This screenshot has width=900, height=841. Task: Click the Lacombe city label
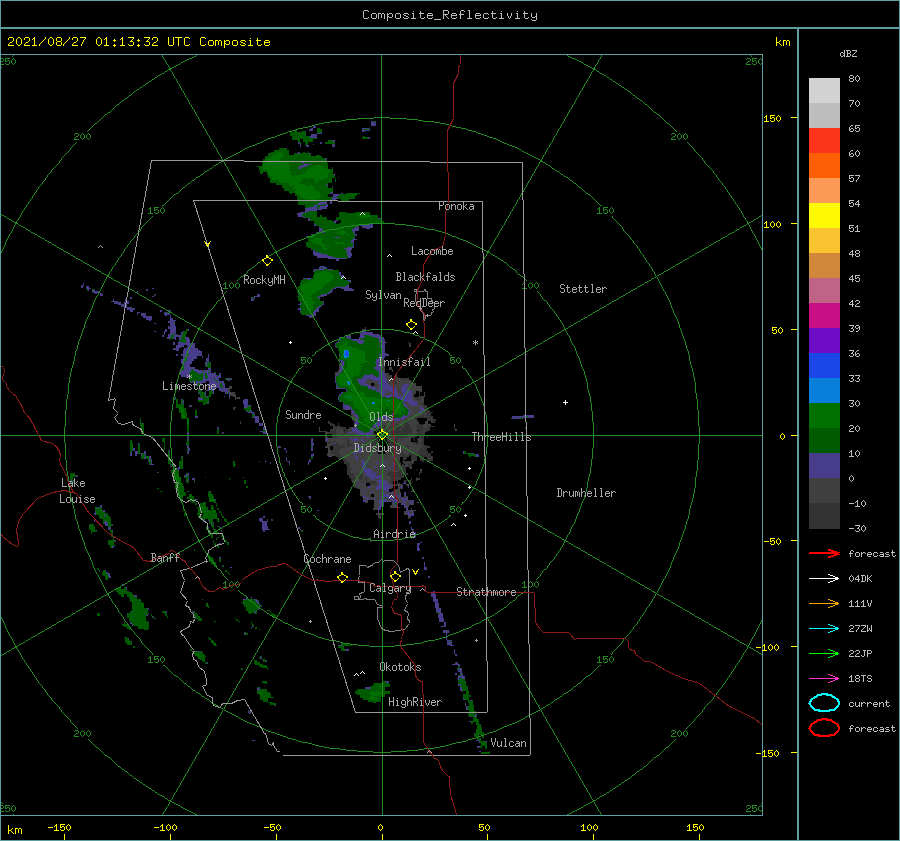pos(432,251)
